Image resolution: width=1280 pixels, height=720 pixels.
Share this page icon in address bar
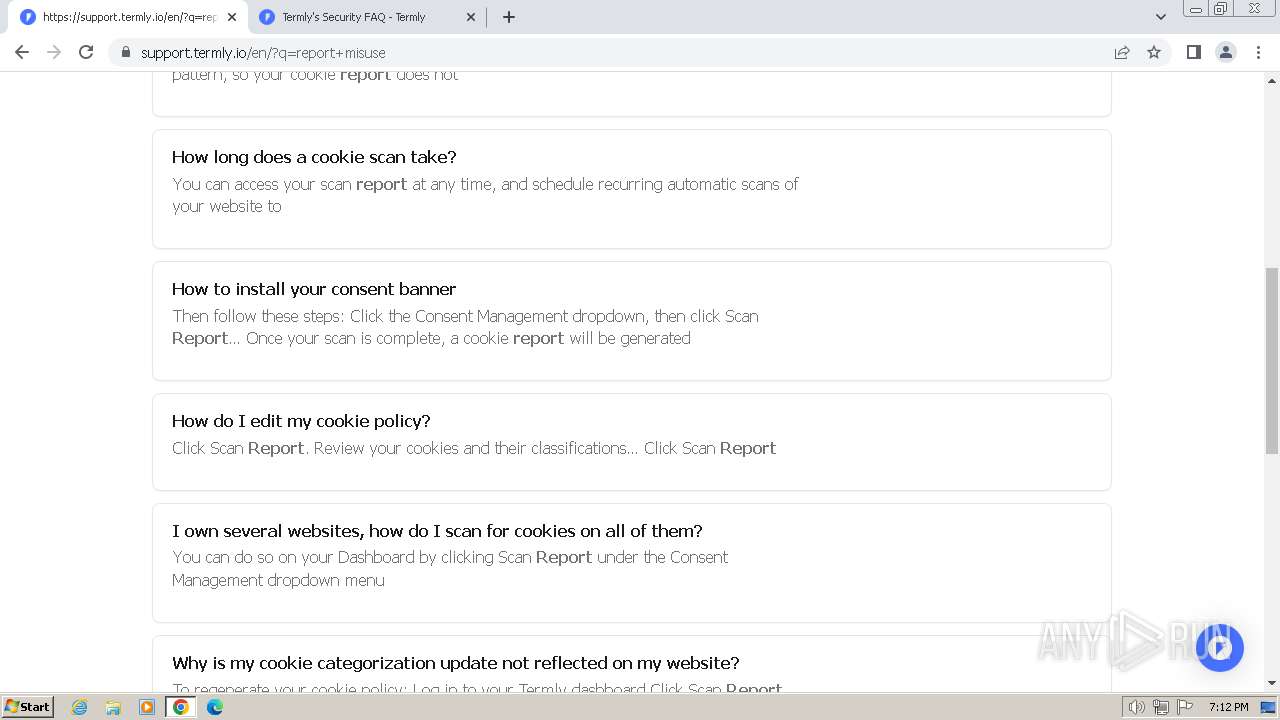pyautogui.click(x=1122, y=52)
